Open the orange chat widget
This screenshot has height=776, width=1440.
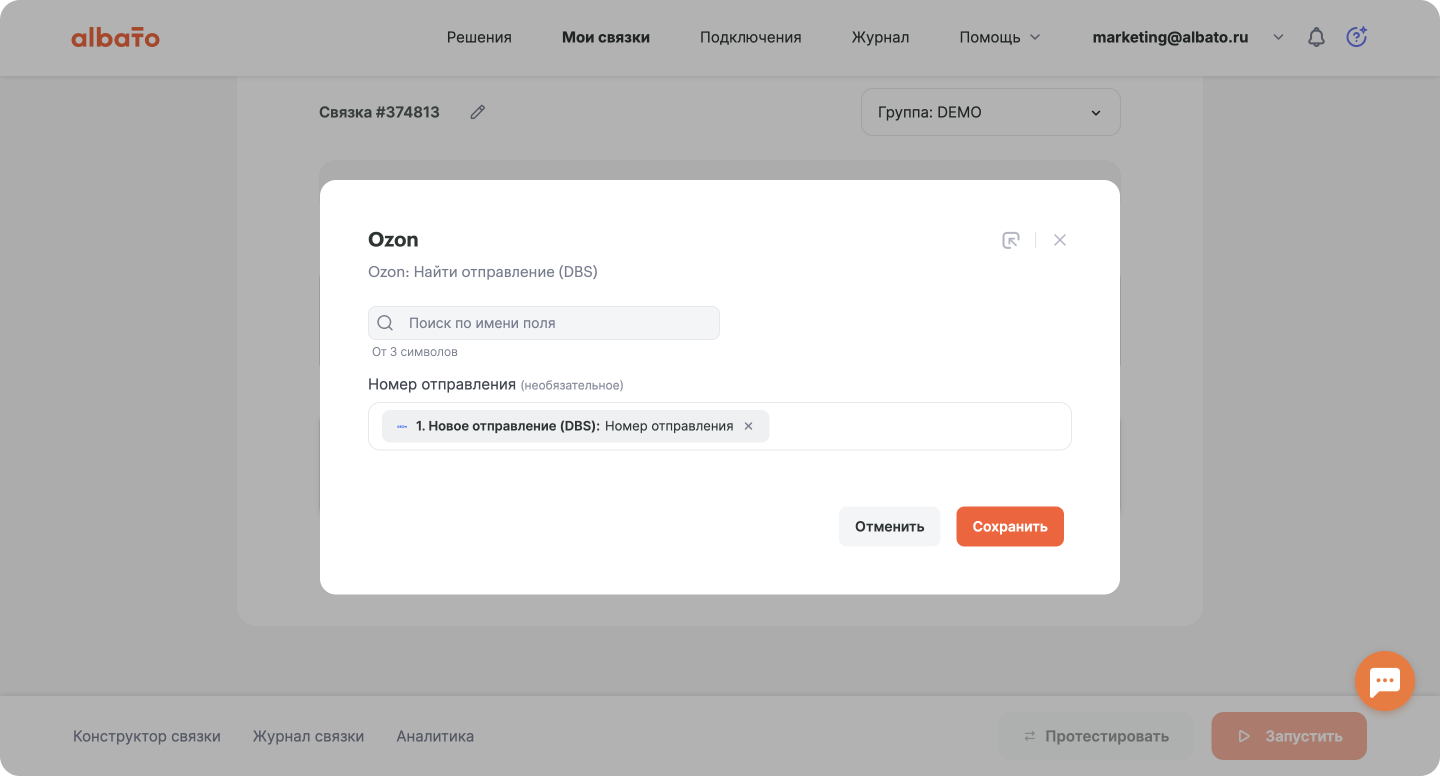[x=1384, y=681]
